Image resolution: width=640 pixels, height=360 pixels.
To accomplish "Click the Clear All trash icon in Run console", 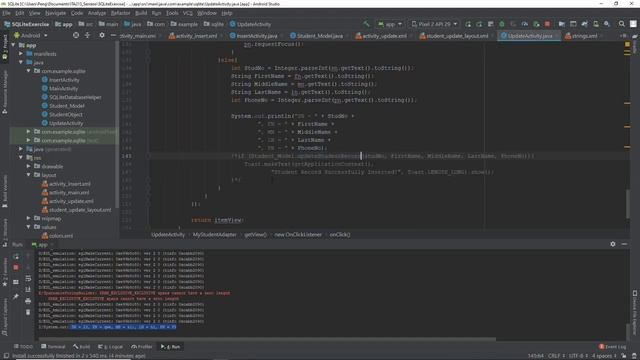I will coord(28,312).
